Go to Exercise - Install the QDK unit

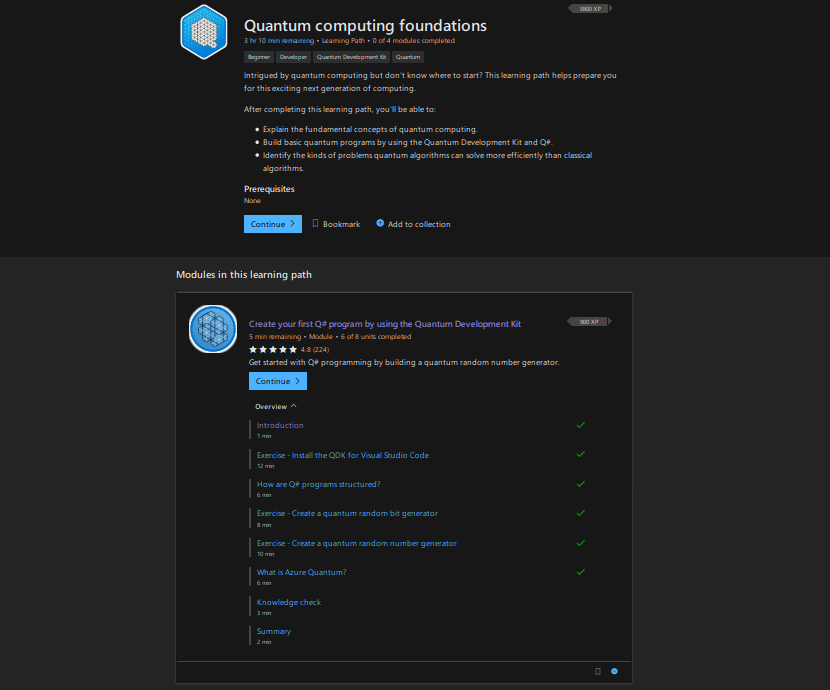tap(342, 455)
